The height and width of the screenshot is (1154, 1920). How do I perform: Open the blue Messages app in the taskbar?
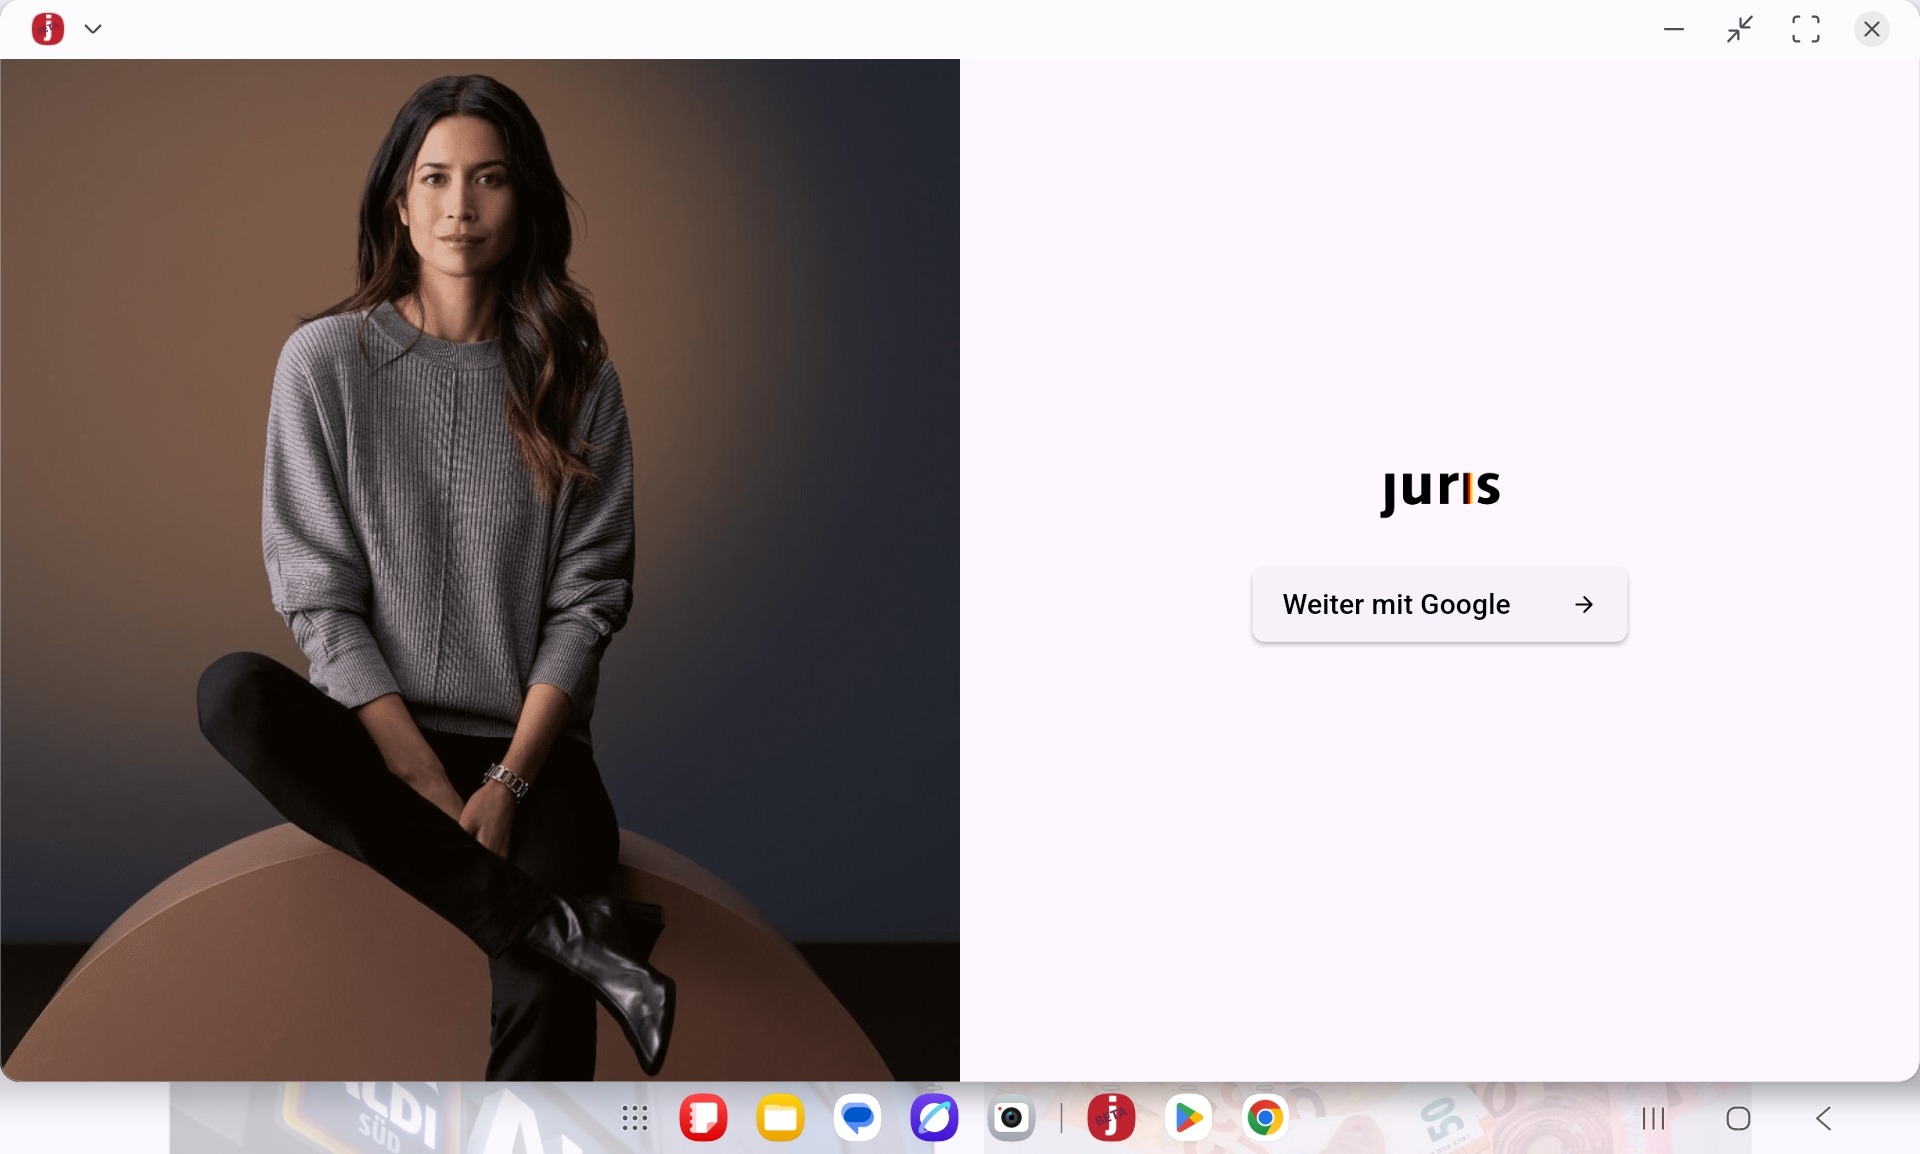click(x=858, y=1118)
